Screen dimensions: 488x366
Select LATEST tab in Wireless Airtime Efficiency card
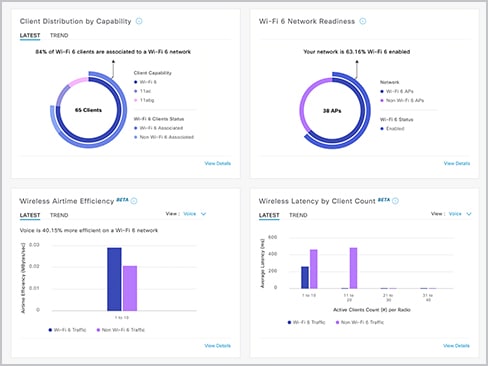click(30, 215)
